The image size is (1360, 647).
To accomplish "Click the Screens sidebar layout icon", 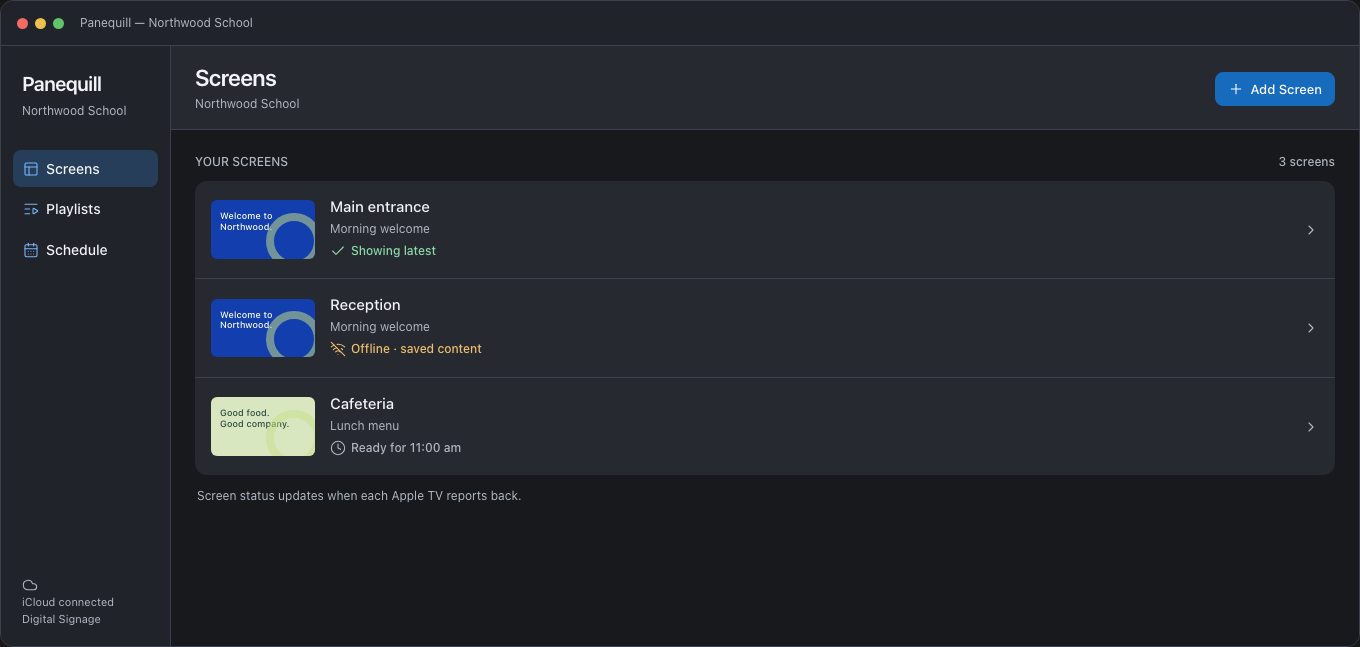I will (x=31, y=169).
